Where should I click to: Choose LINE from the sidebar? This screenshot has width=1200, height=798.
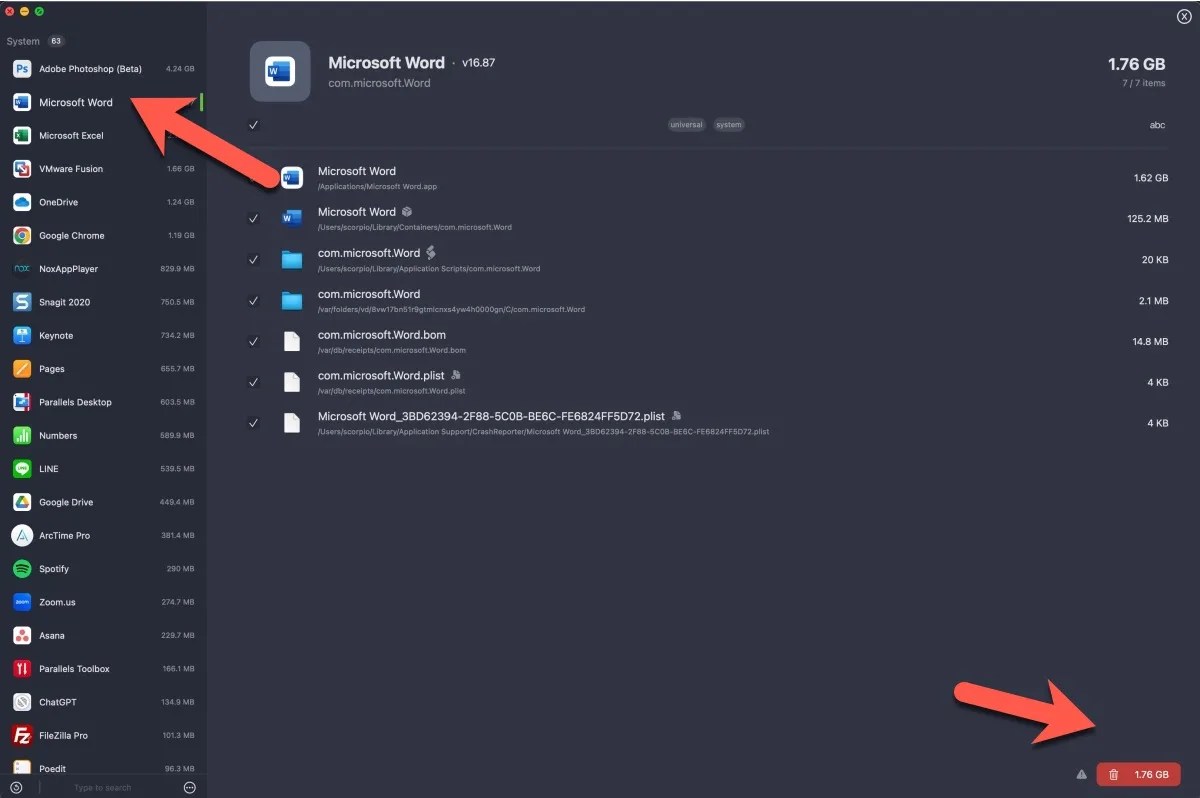click(x=103, y=469)
